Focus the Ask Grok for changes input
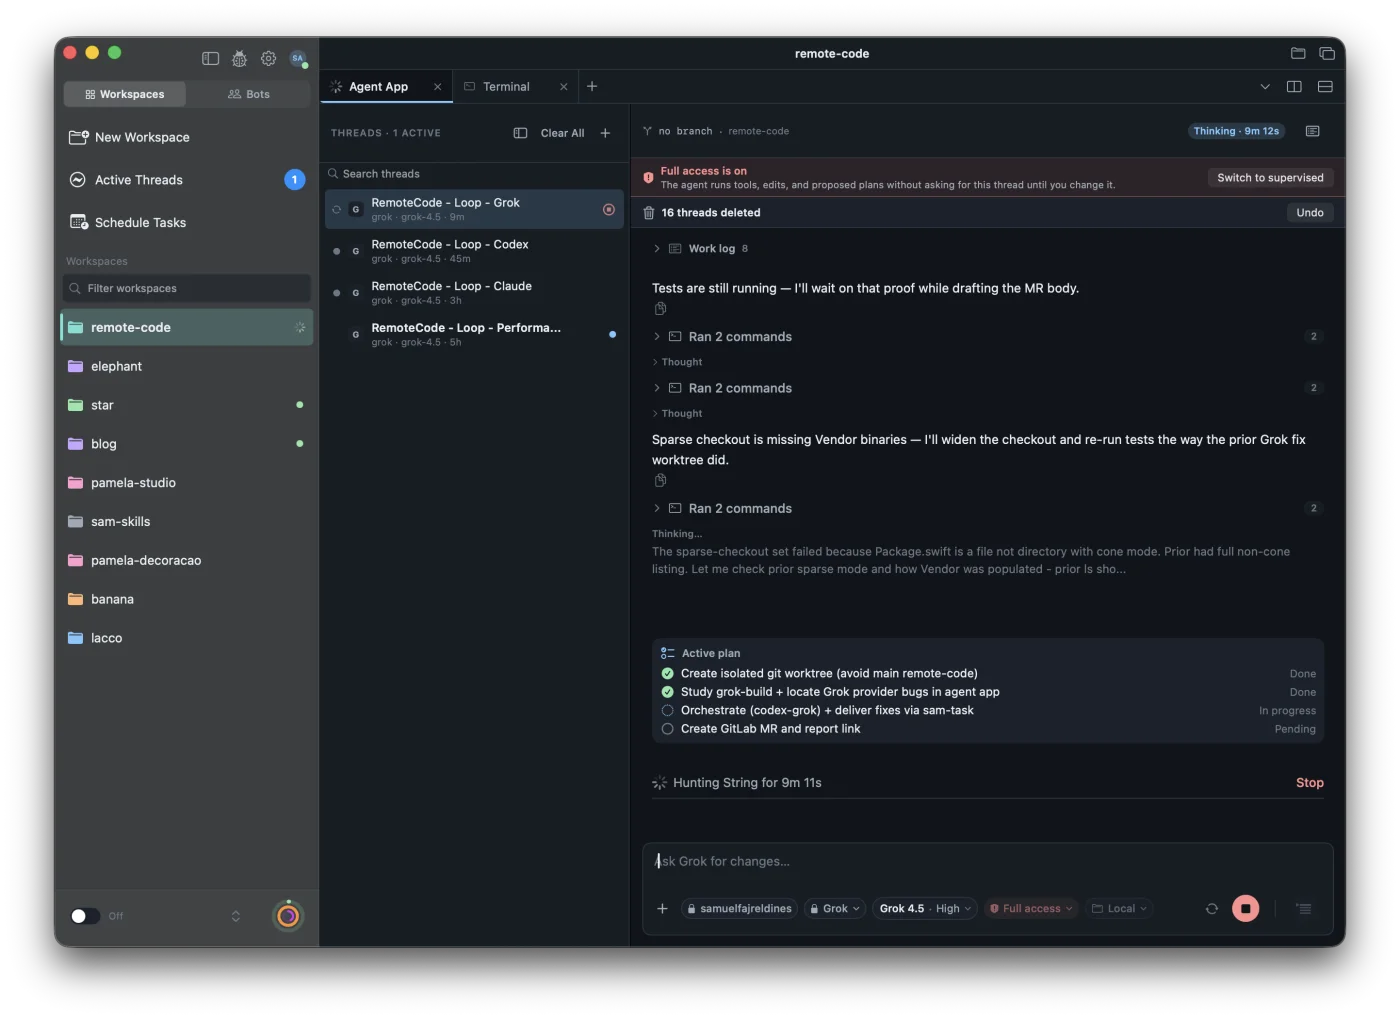Viewport: 1400px width, 1019px height. point(988,862)
